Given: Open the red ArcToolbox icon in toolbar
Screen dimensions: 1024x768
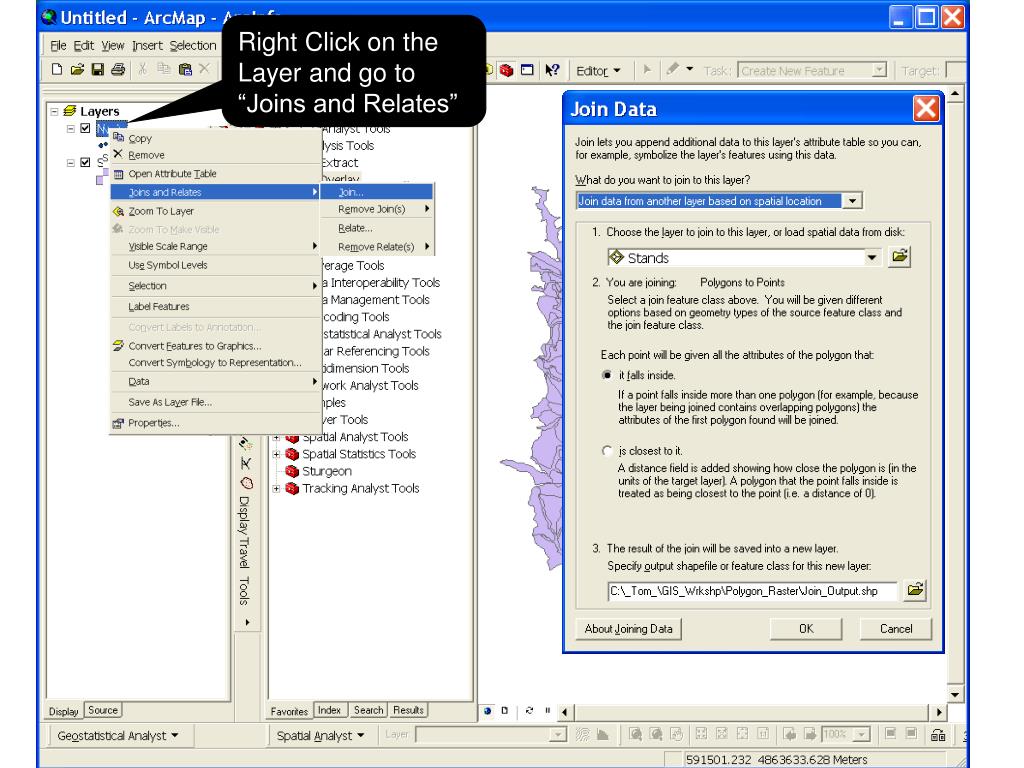Looking at the screenshot, I should 507,70.
